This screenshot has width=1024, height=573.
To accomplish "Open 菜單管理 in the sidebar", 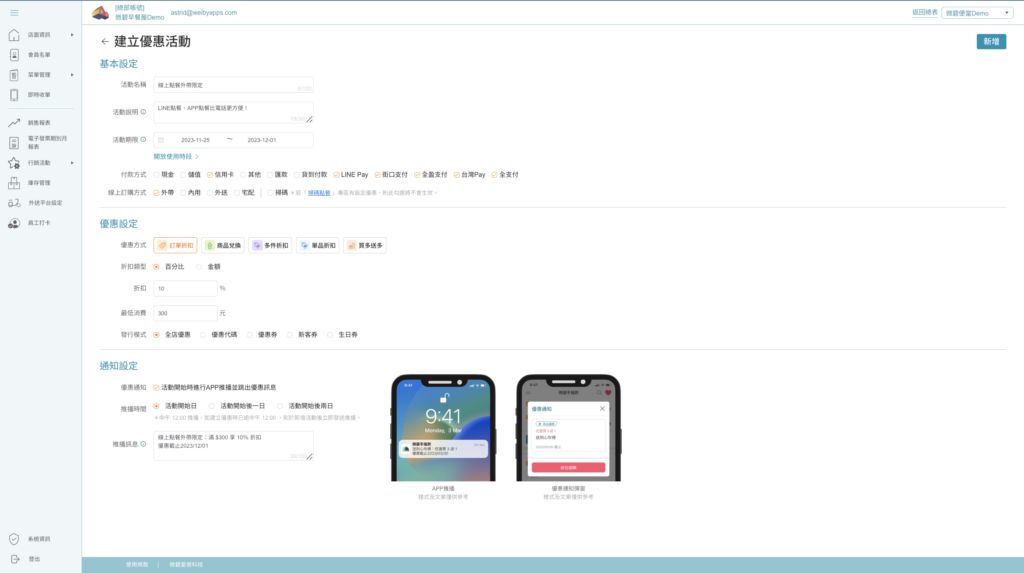I will click(39, 74).
